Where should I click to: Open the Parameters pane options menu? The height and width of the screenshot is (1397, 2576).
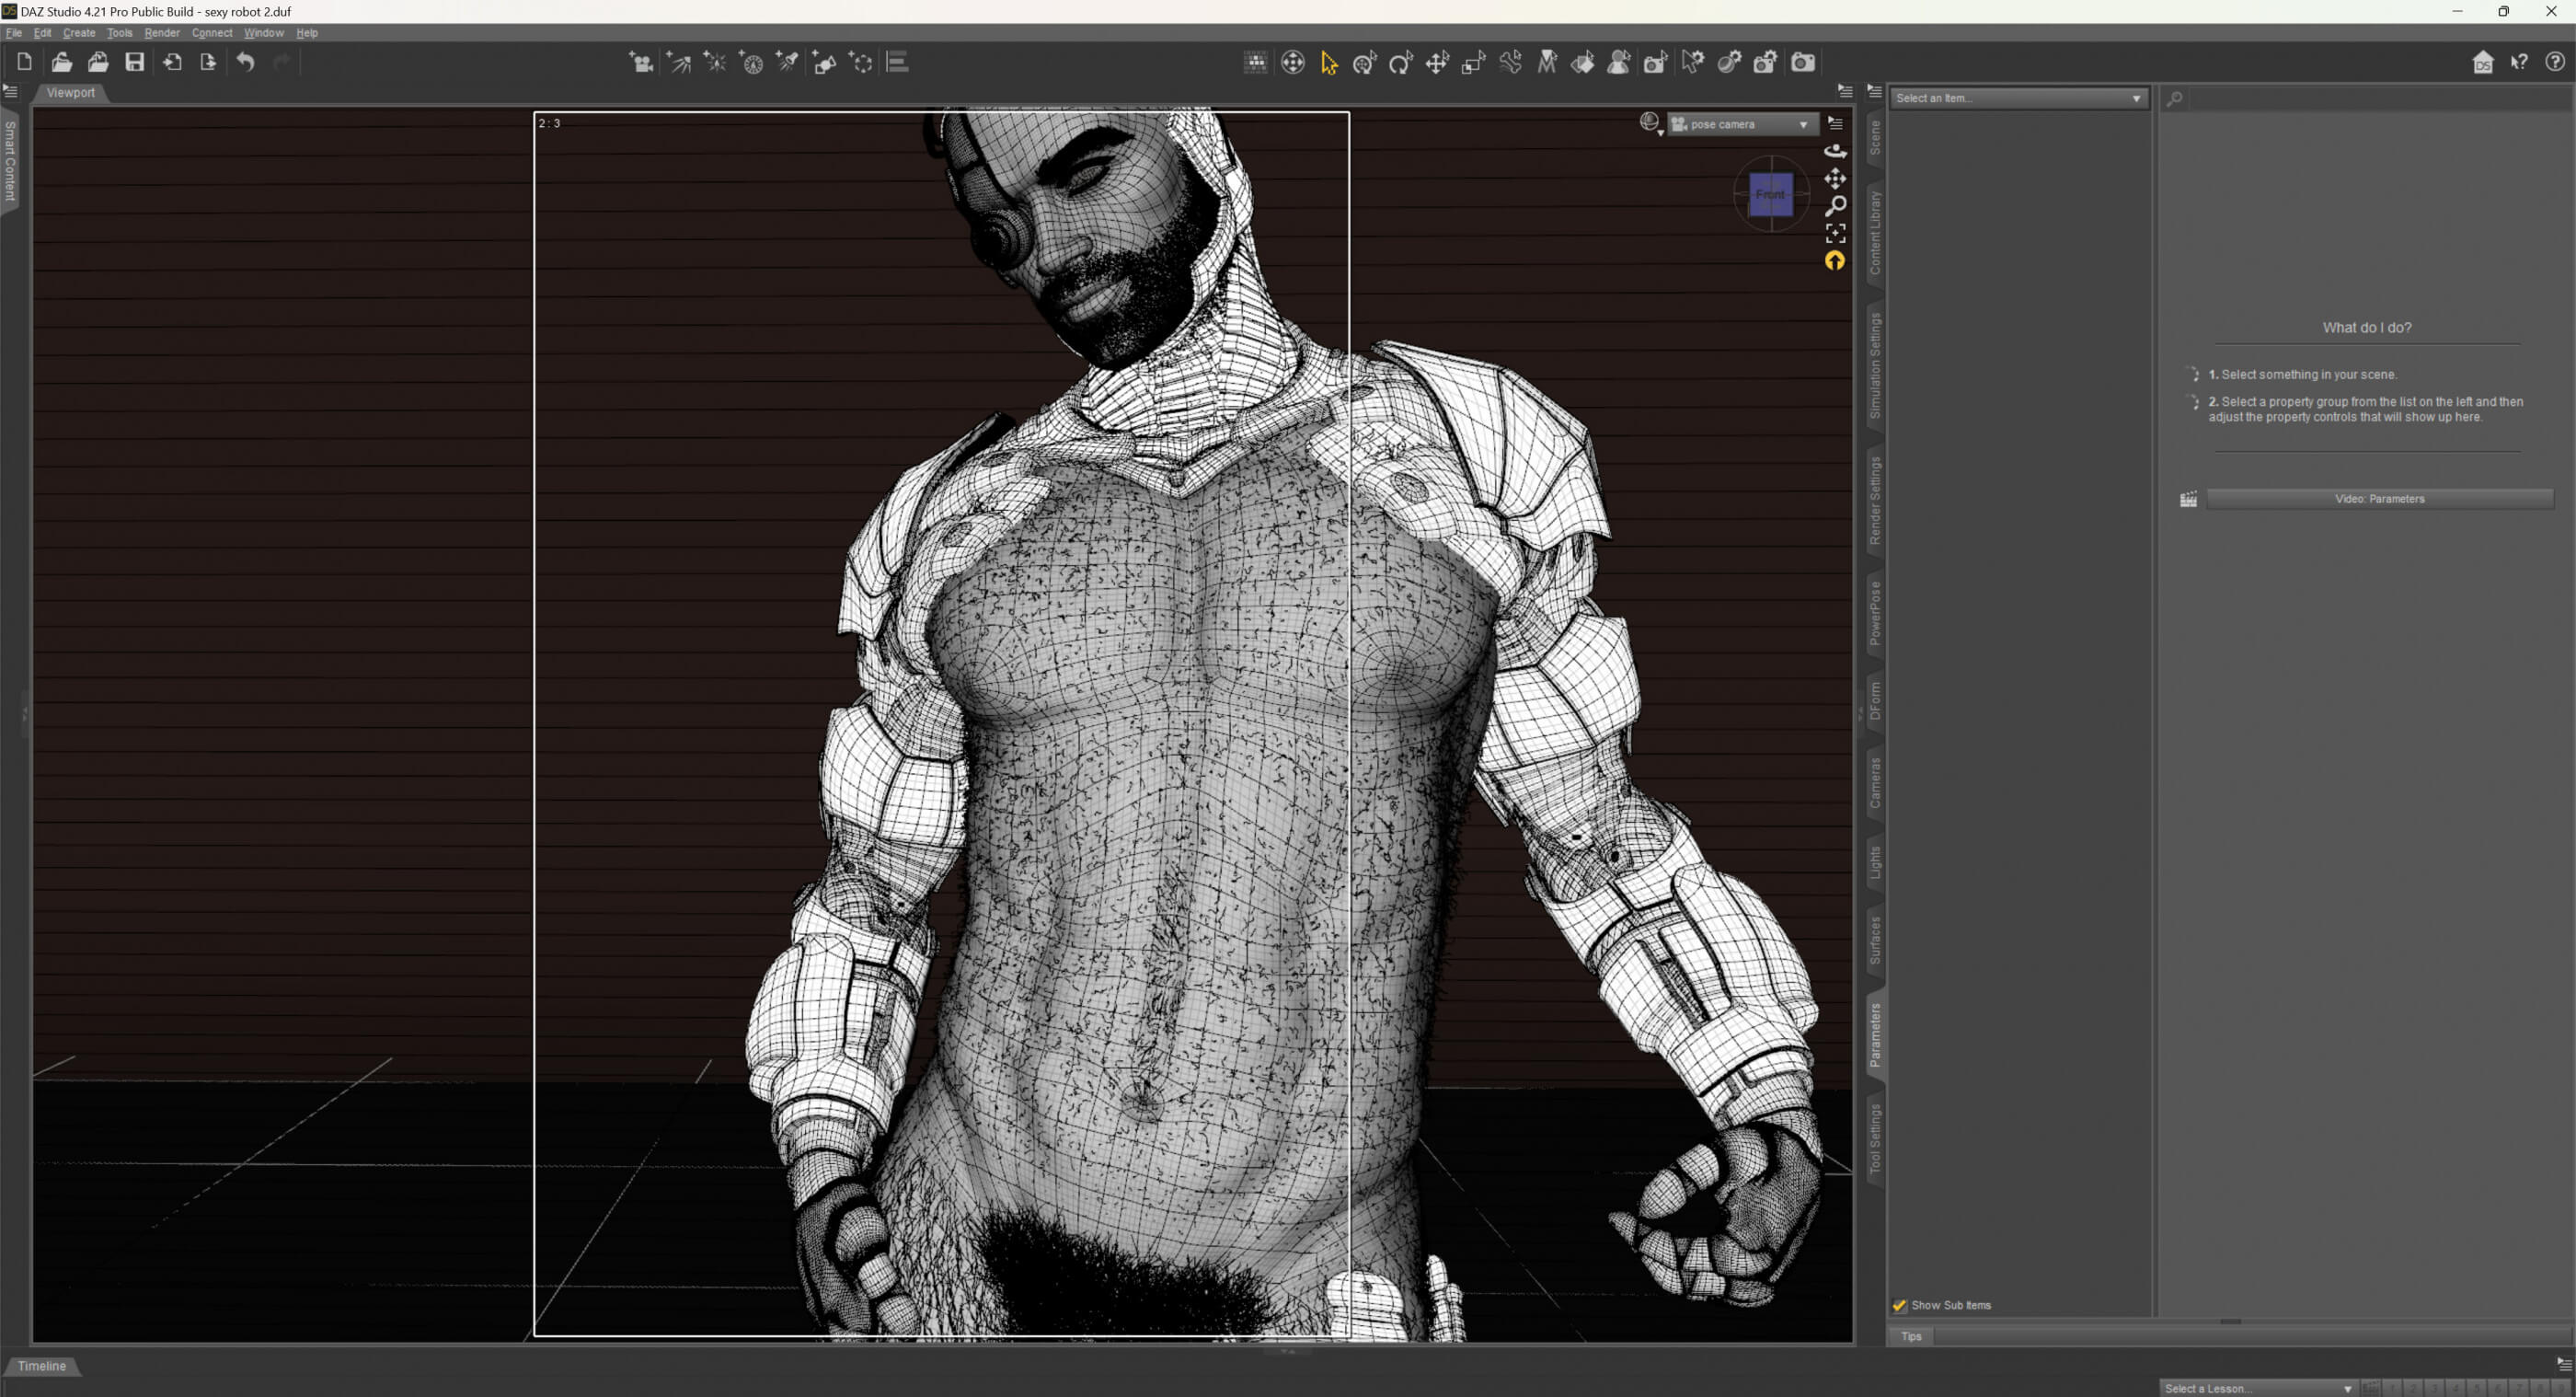pyautogui.click(x=1874, y=91)
